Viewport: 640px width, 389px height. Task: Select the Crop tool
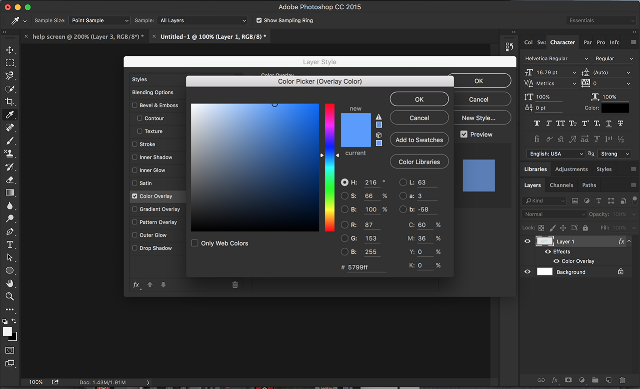click(9, 102)
